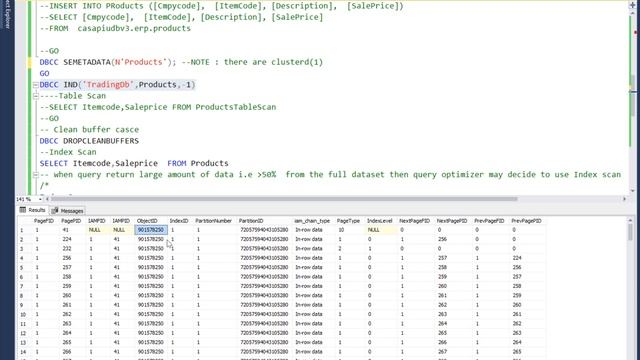The image size is (640, 360).
Task: Click the '--INSERT INTO PRoducts' comment line
Action: pyautogui.click(x=222, y=6)
